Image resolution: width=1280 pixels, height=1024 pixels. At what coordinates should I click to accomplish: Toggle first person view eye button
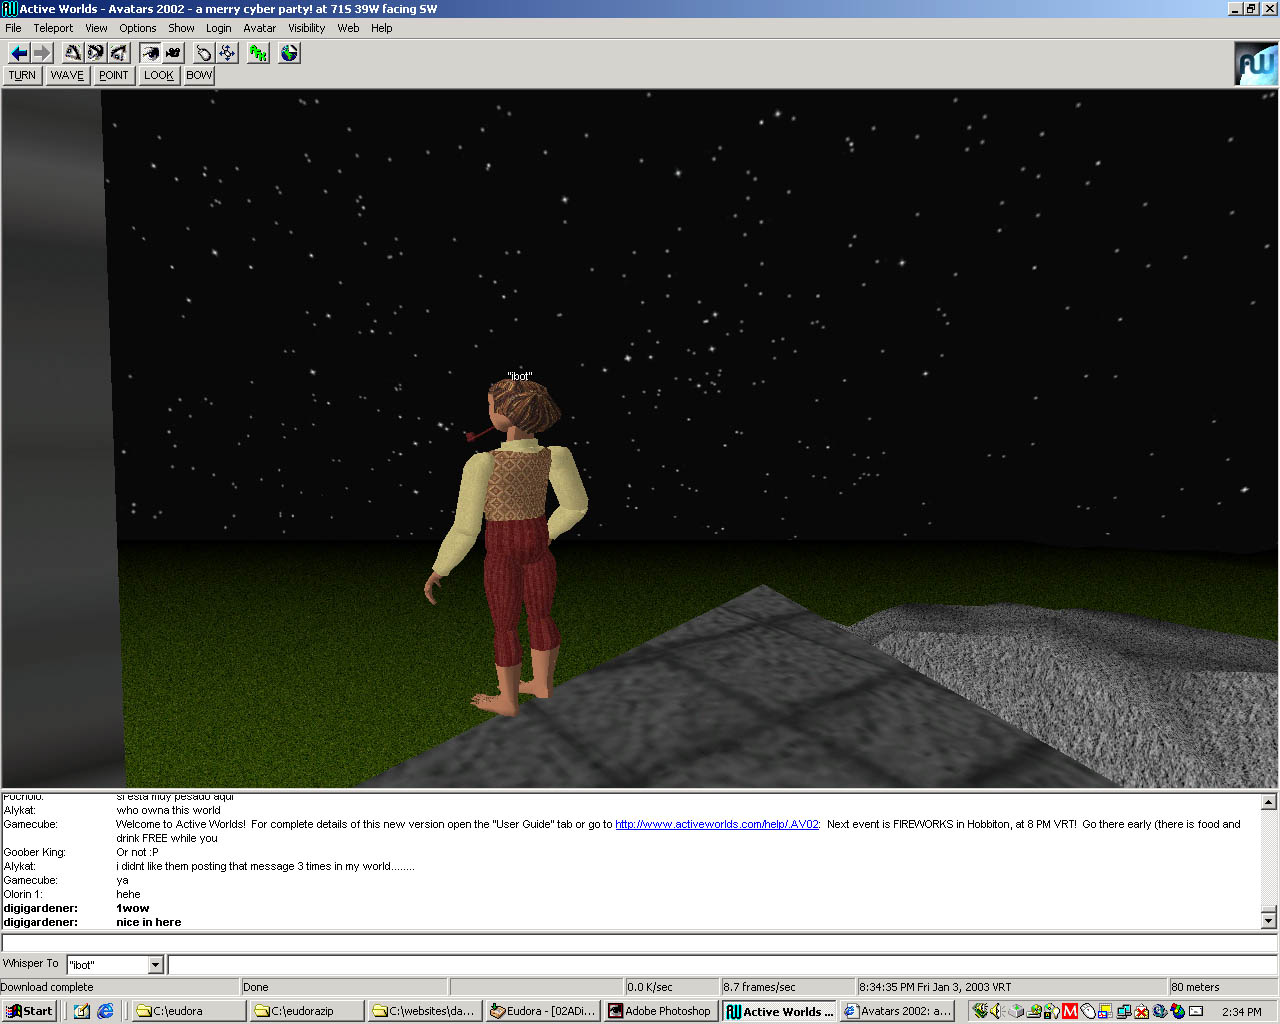point(150,53)
